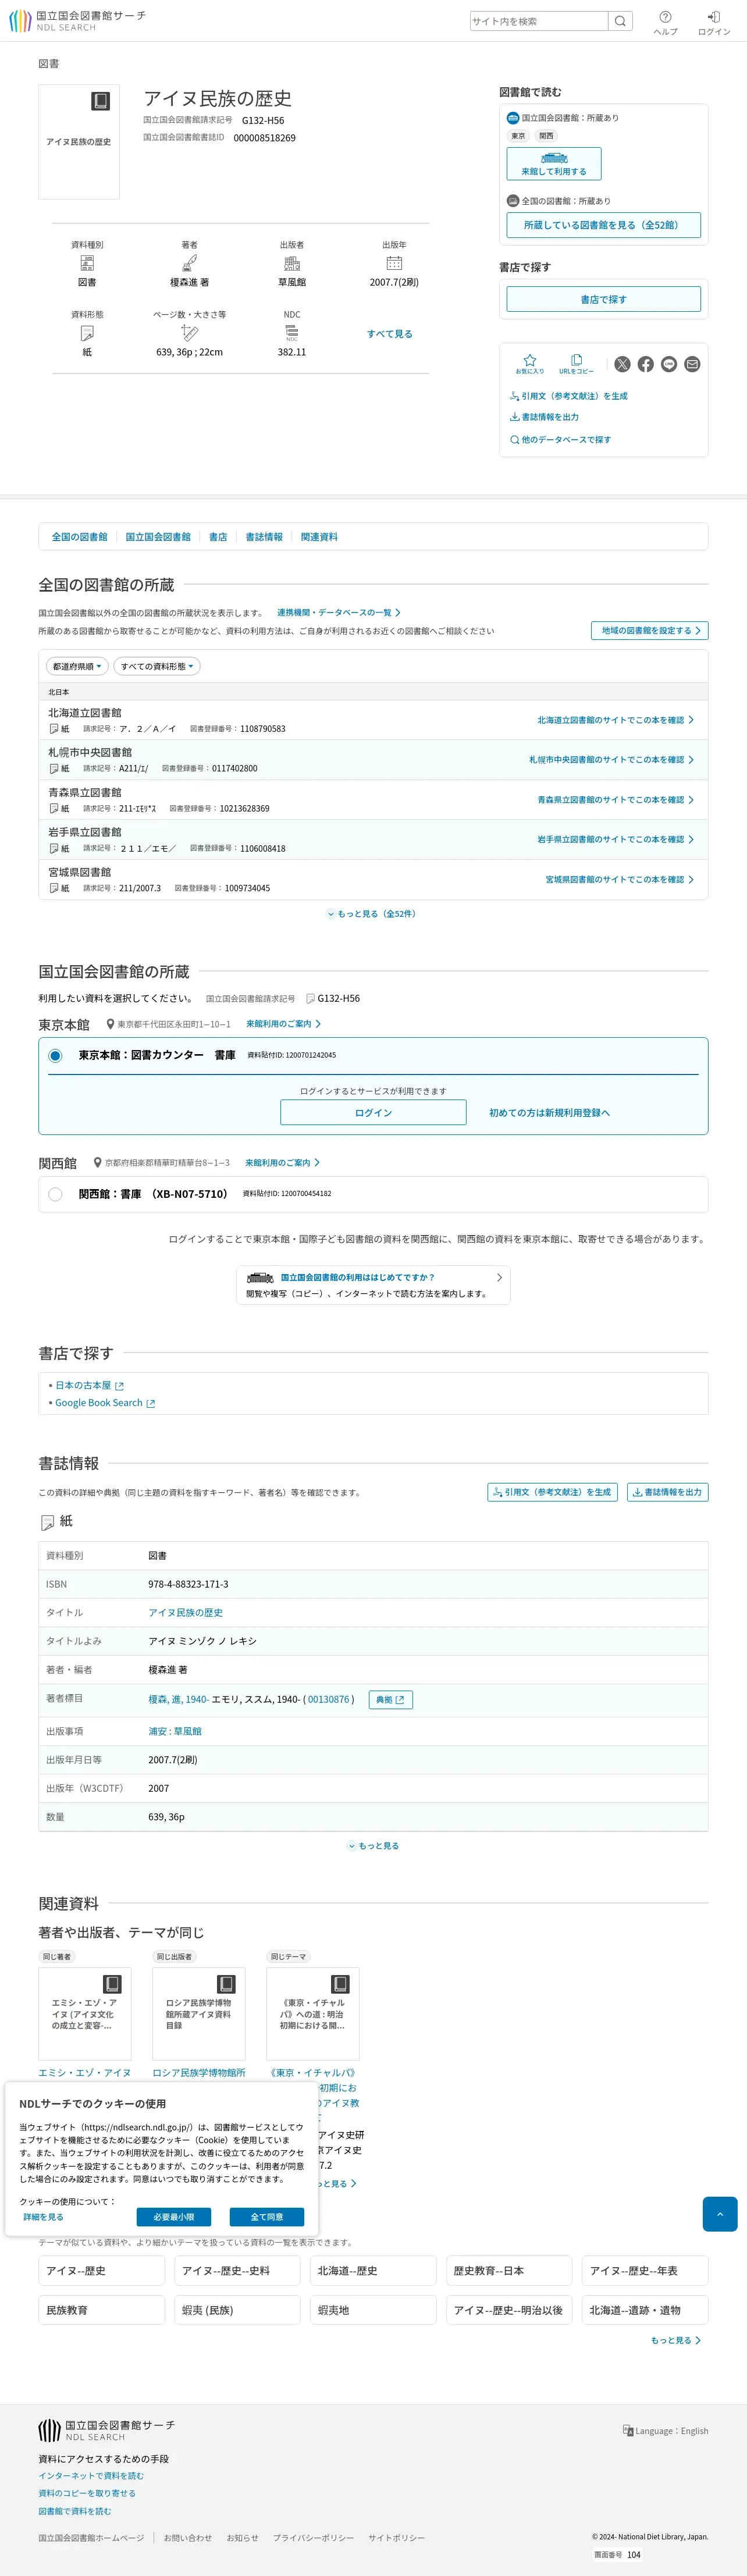
Task: Click すべて見る to view all details
Action: pos(390,334)
